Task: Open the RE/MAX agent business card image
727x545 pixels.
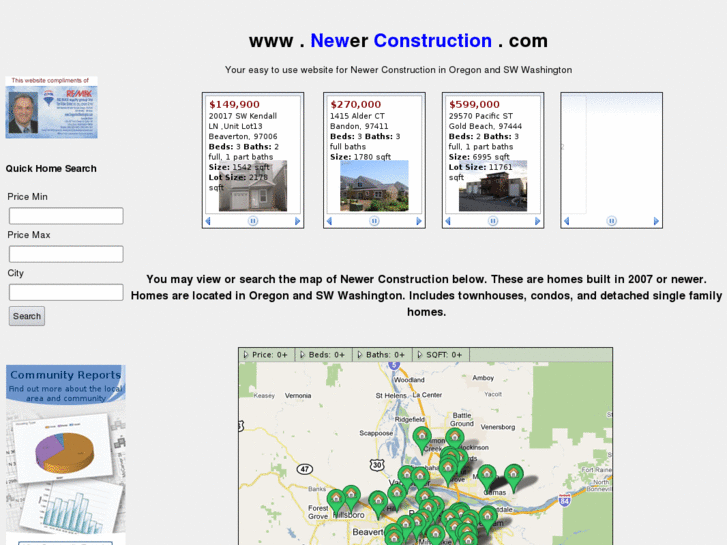Action: (51, 108)
